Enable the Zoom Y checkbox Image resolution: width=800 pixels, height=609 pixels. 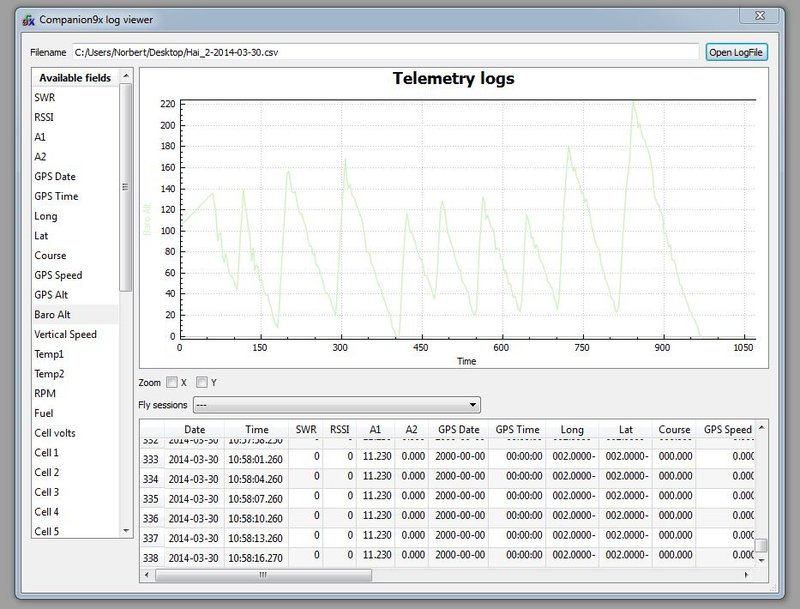click(202, 382)
